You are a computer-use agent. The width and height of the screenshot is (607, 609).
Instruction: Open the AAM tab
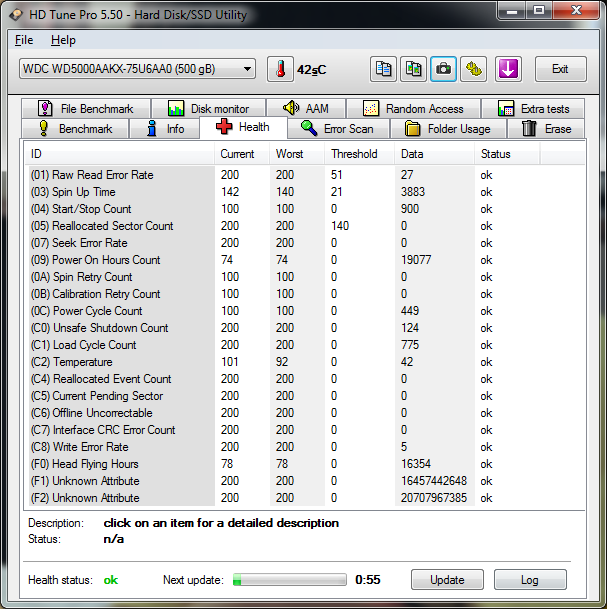(306, 108)
